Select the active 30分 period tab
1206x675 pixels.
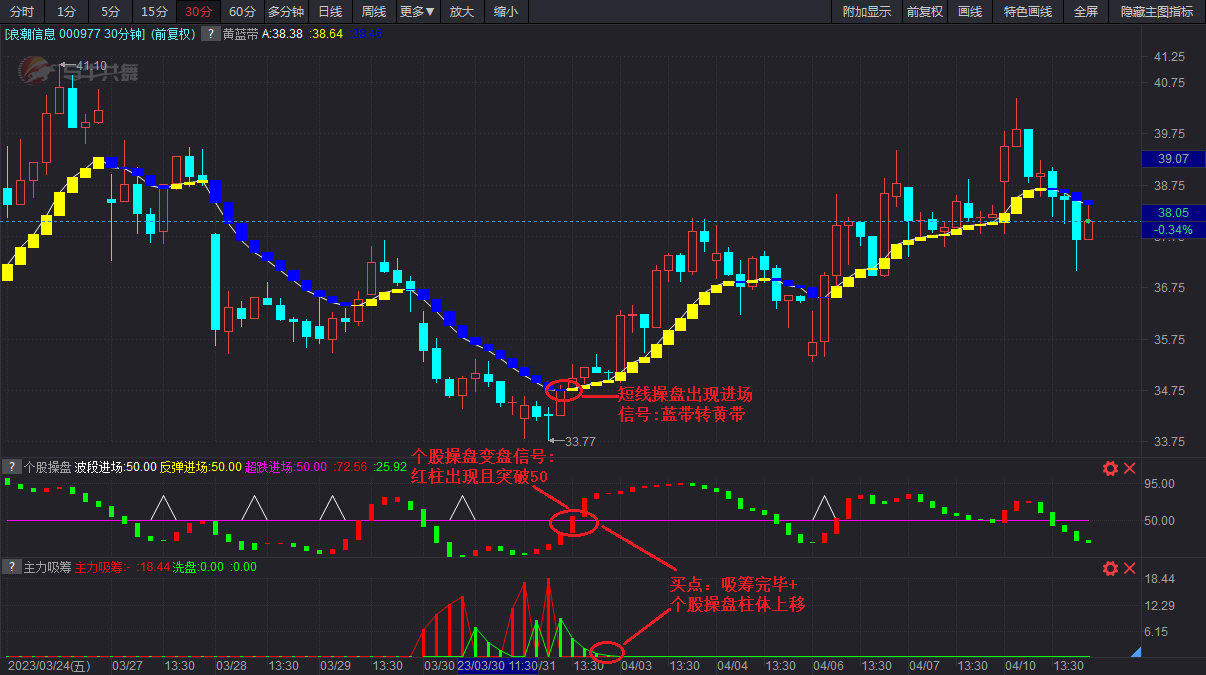click(x=198, y=12)
